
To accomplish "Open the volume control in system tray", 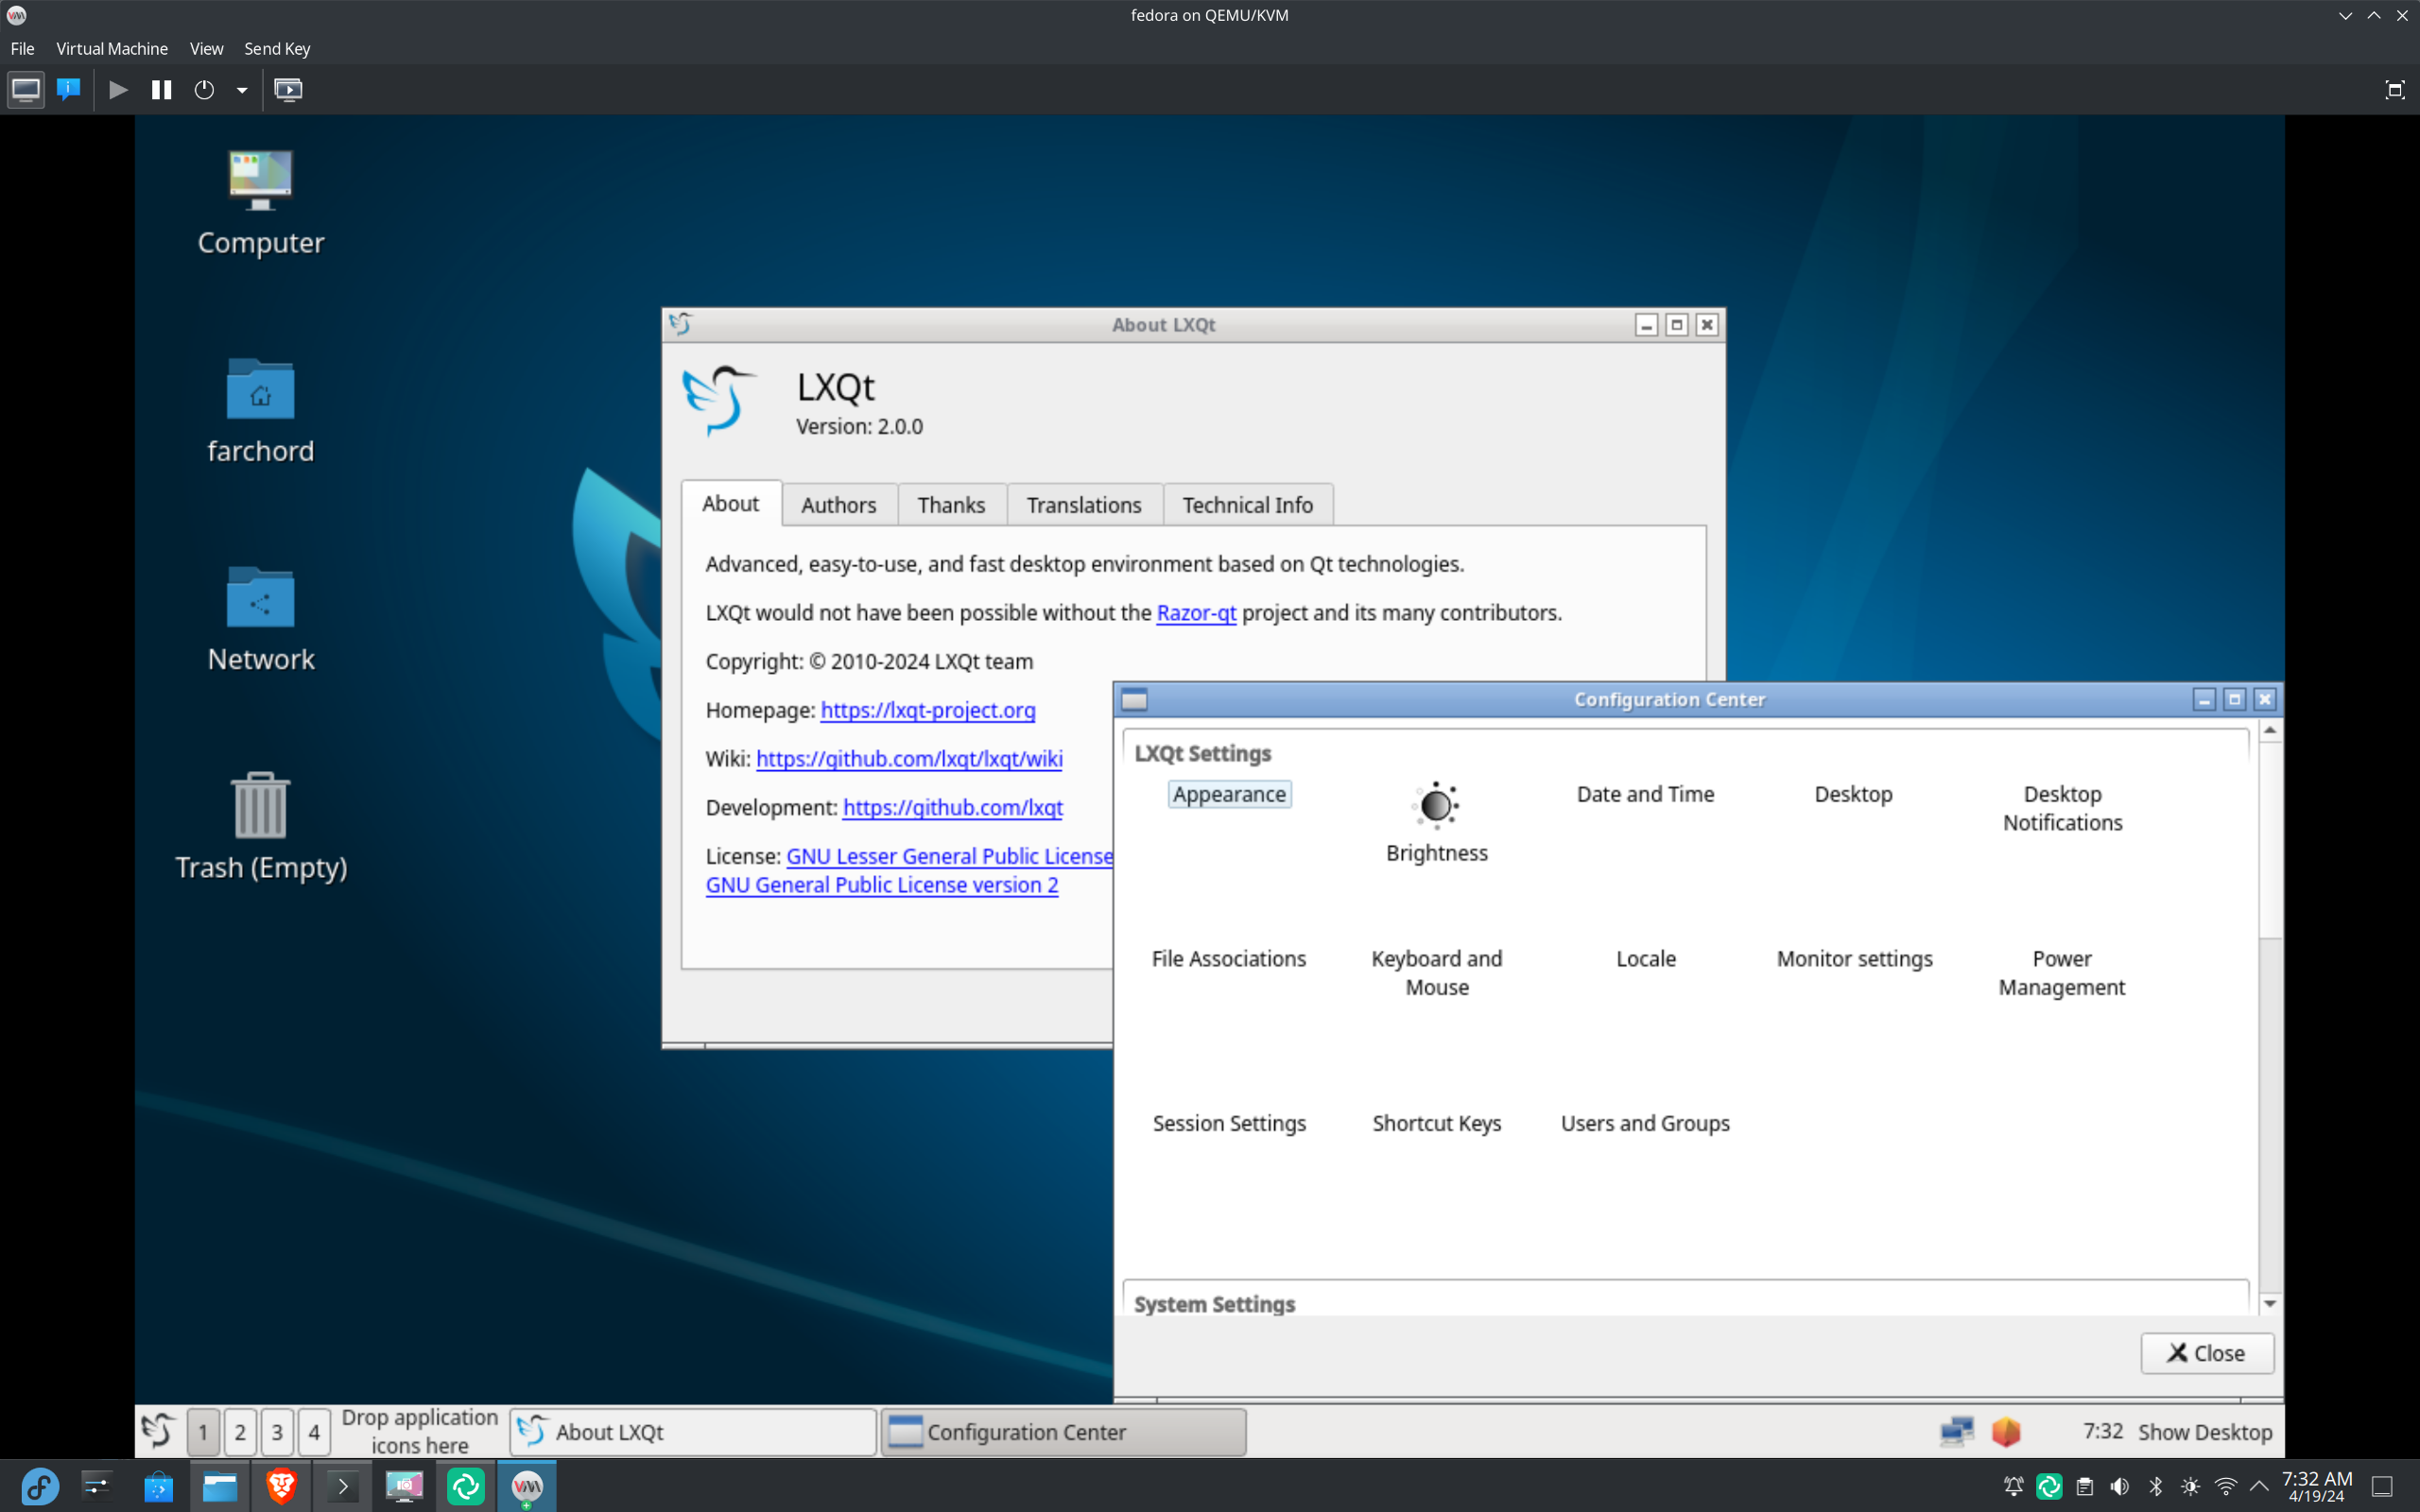I will click(2119, 1487).
